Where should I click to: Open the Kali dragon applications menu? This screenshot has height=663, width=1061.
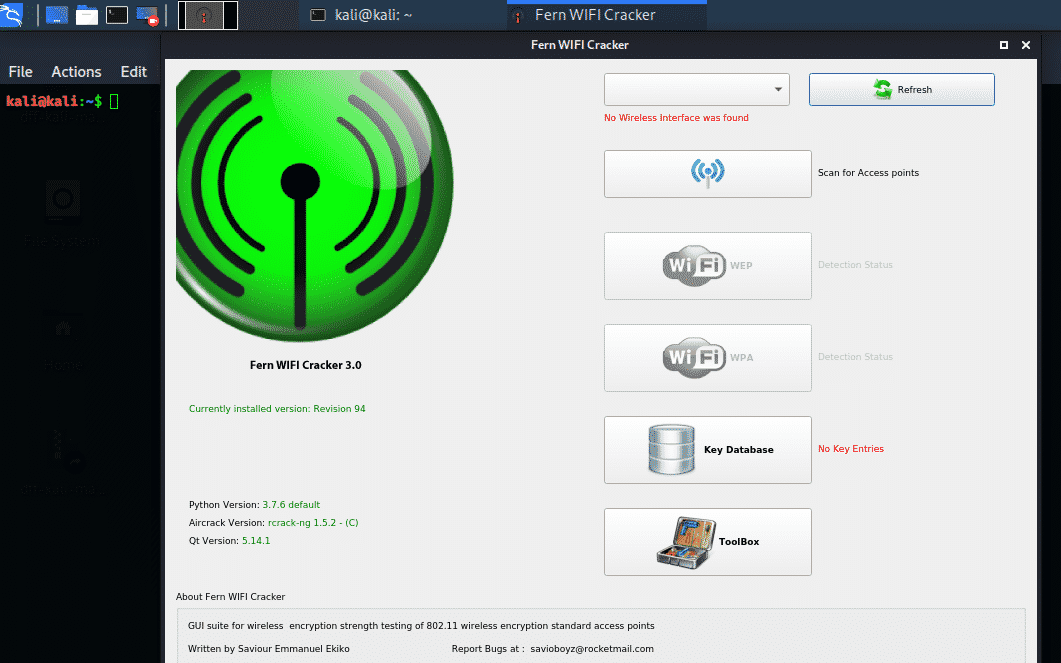coord(11,14)
